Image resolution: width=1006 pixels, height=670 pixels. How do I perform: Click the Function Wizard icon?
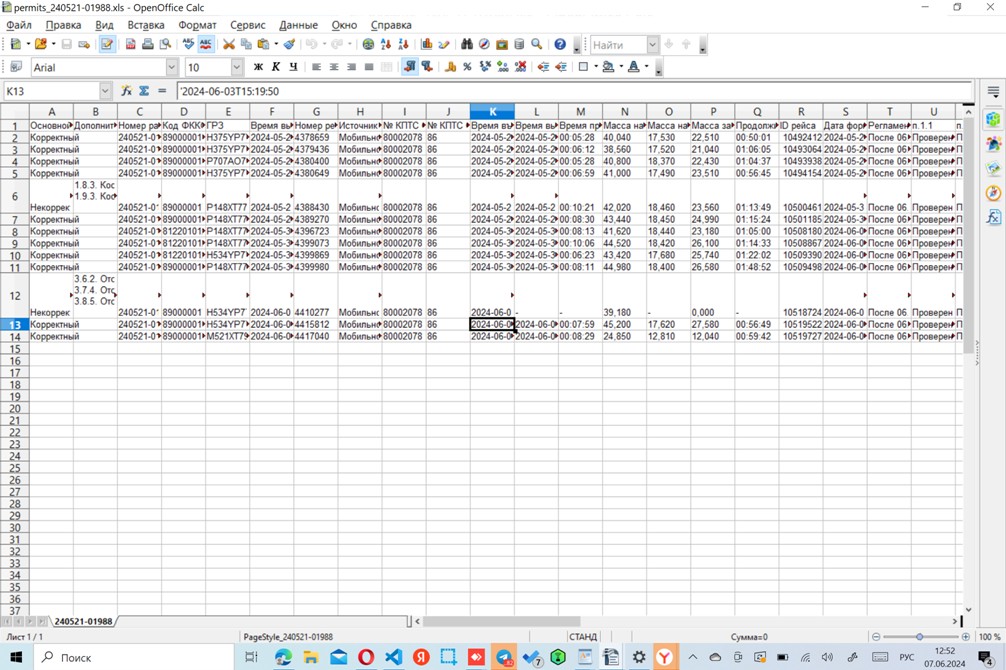[126, 91]
